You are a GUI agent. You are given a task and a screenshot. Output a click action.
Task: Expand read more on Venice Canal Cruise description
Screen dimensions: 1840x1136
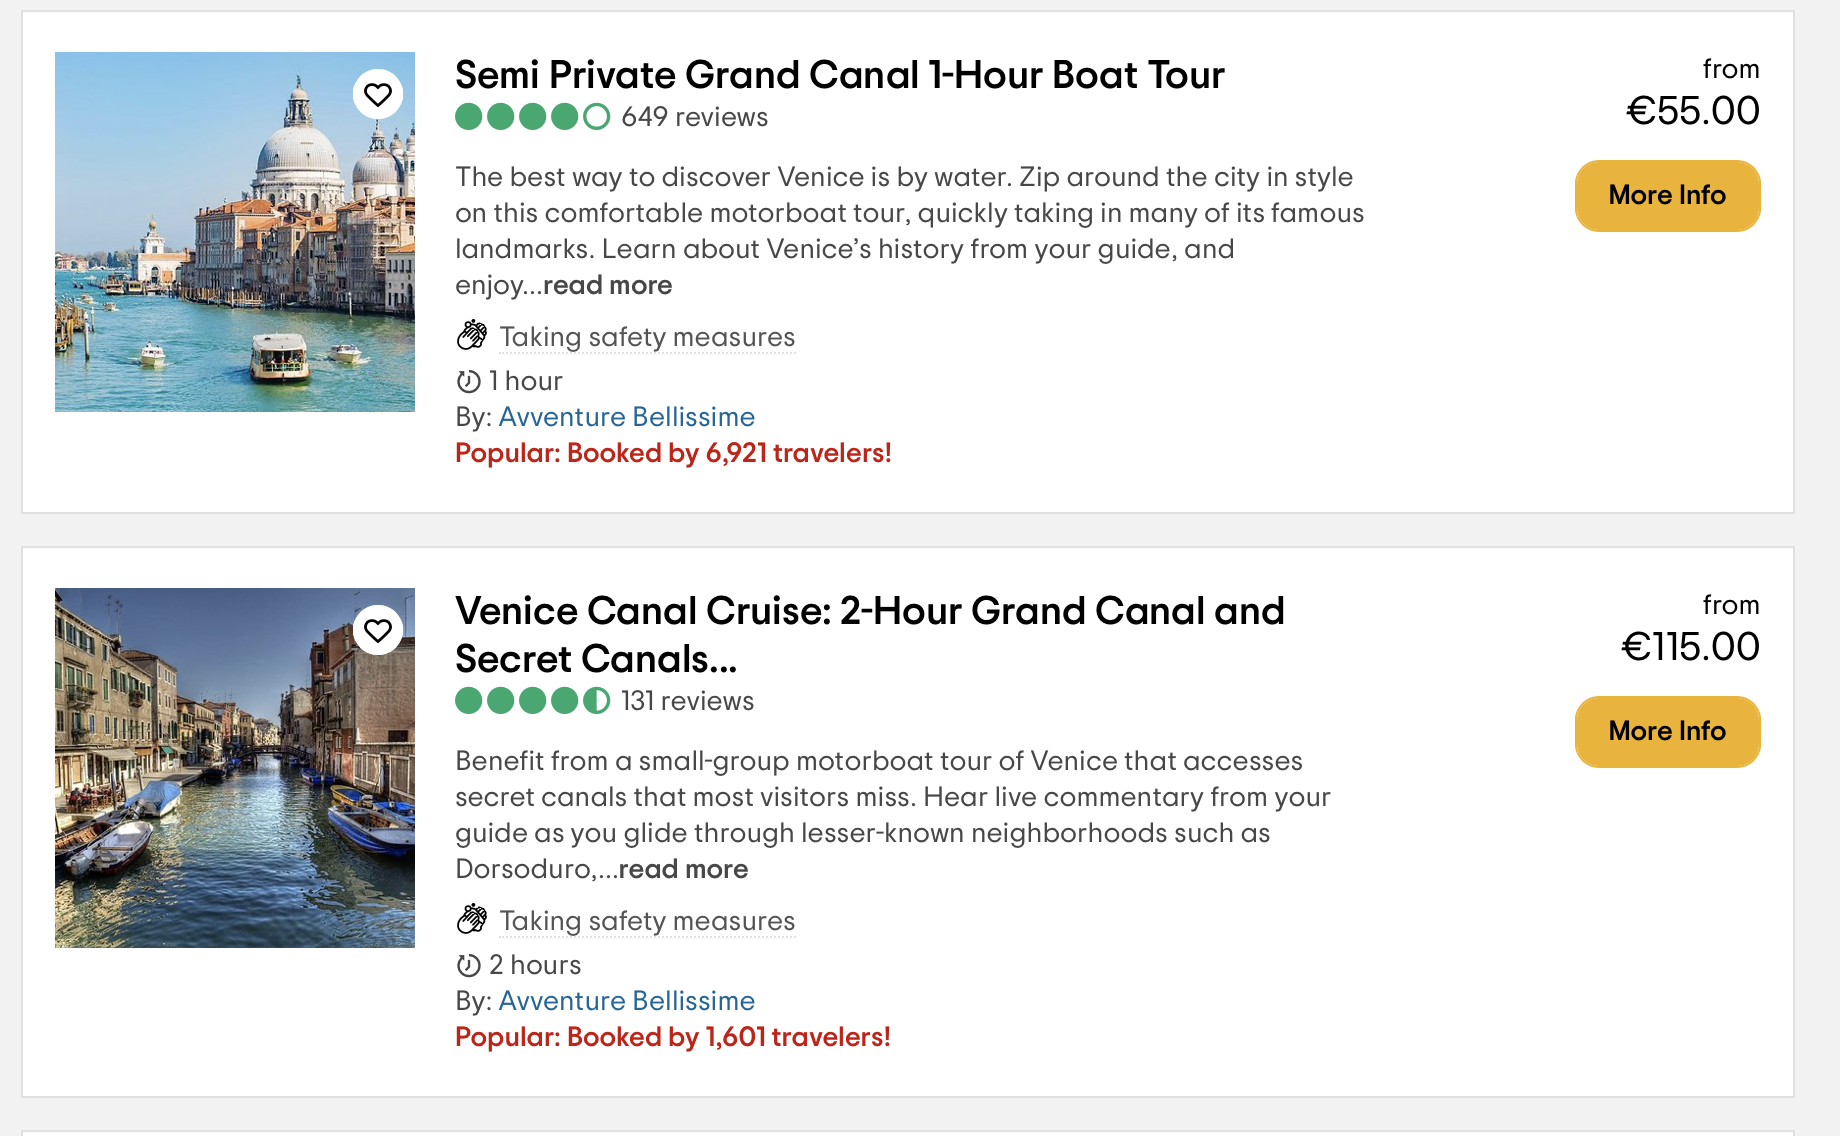coord(684,869)
